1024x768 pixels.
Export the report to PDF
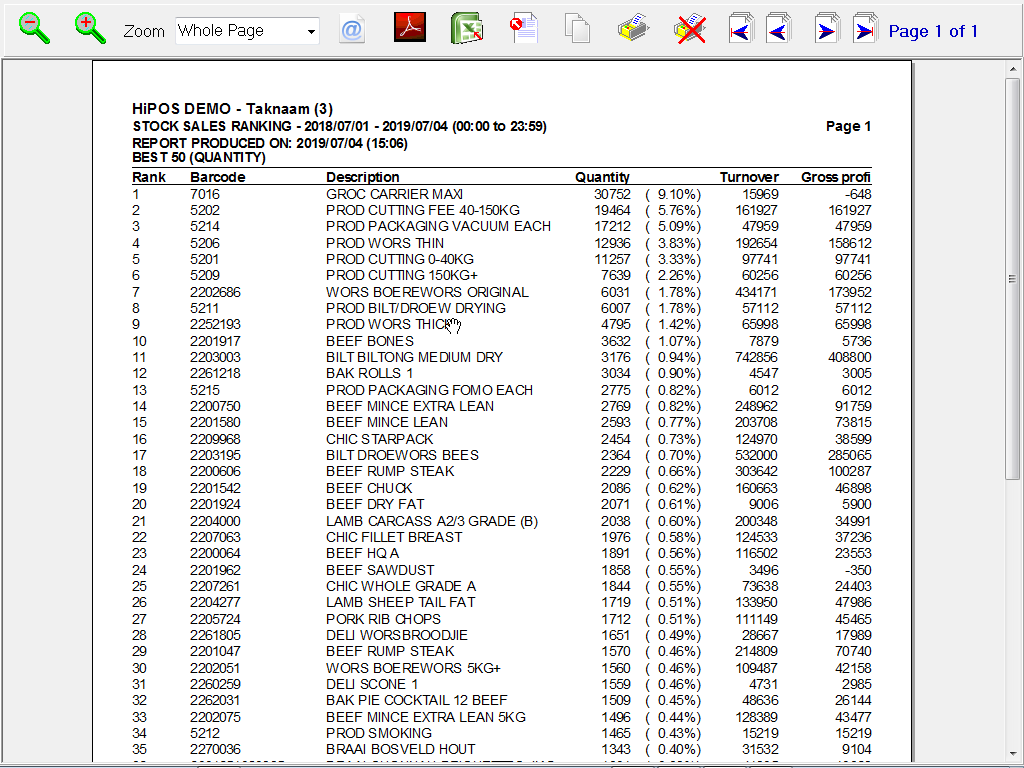tap(410, 27)
